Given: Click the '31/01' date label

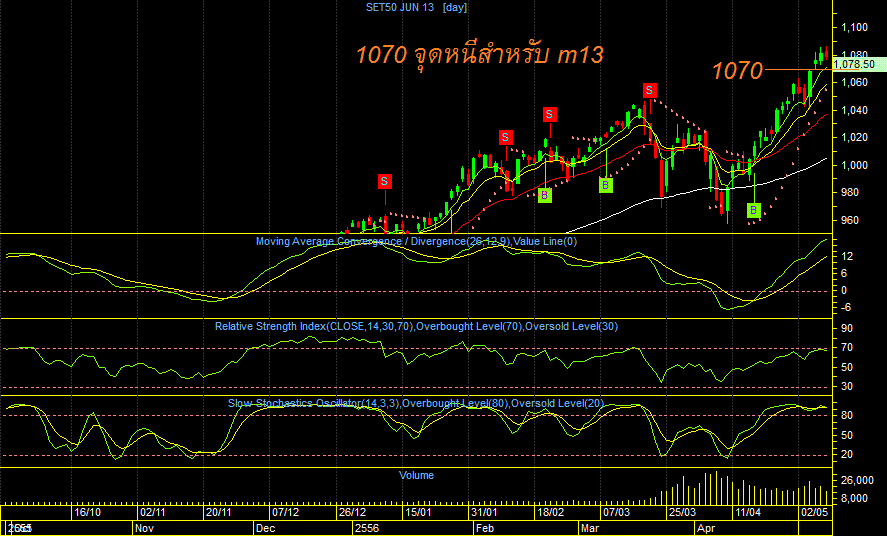Looking at the screenshot, I should click(485, 512).
